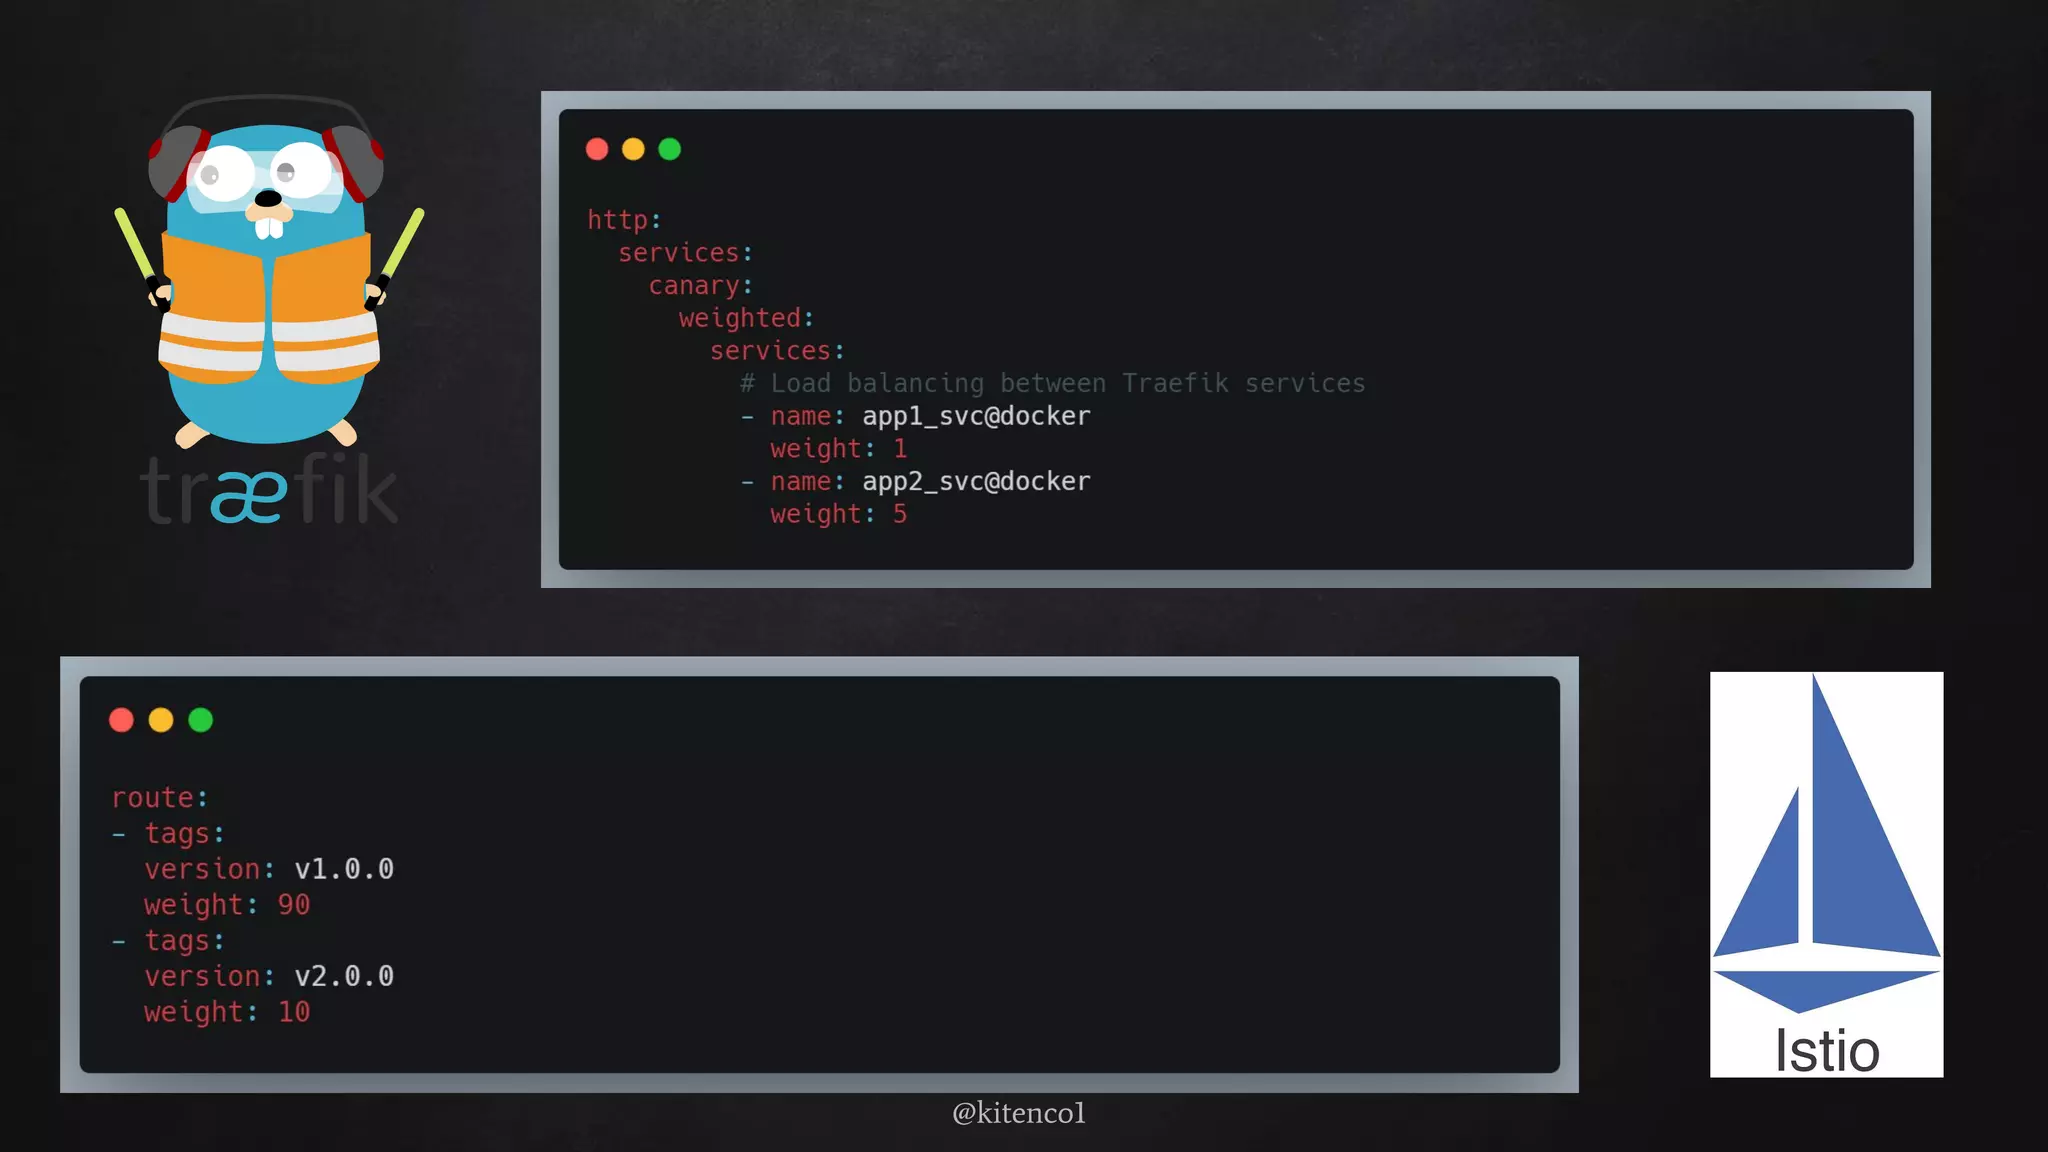Click red dot in Traefik code window
2048x1152 pixels.
(x=597, y=150)
